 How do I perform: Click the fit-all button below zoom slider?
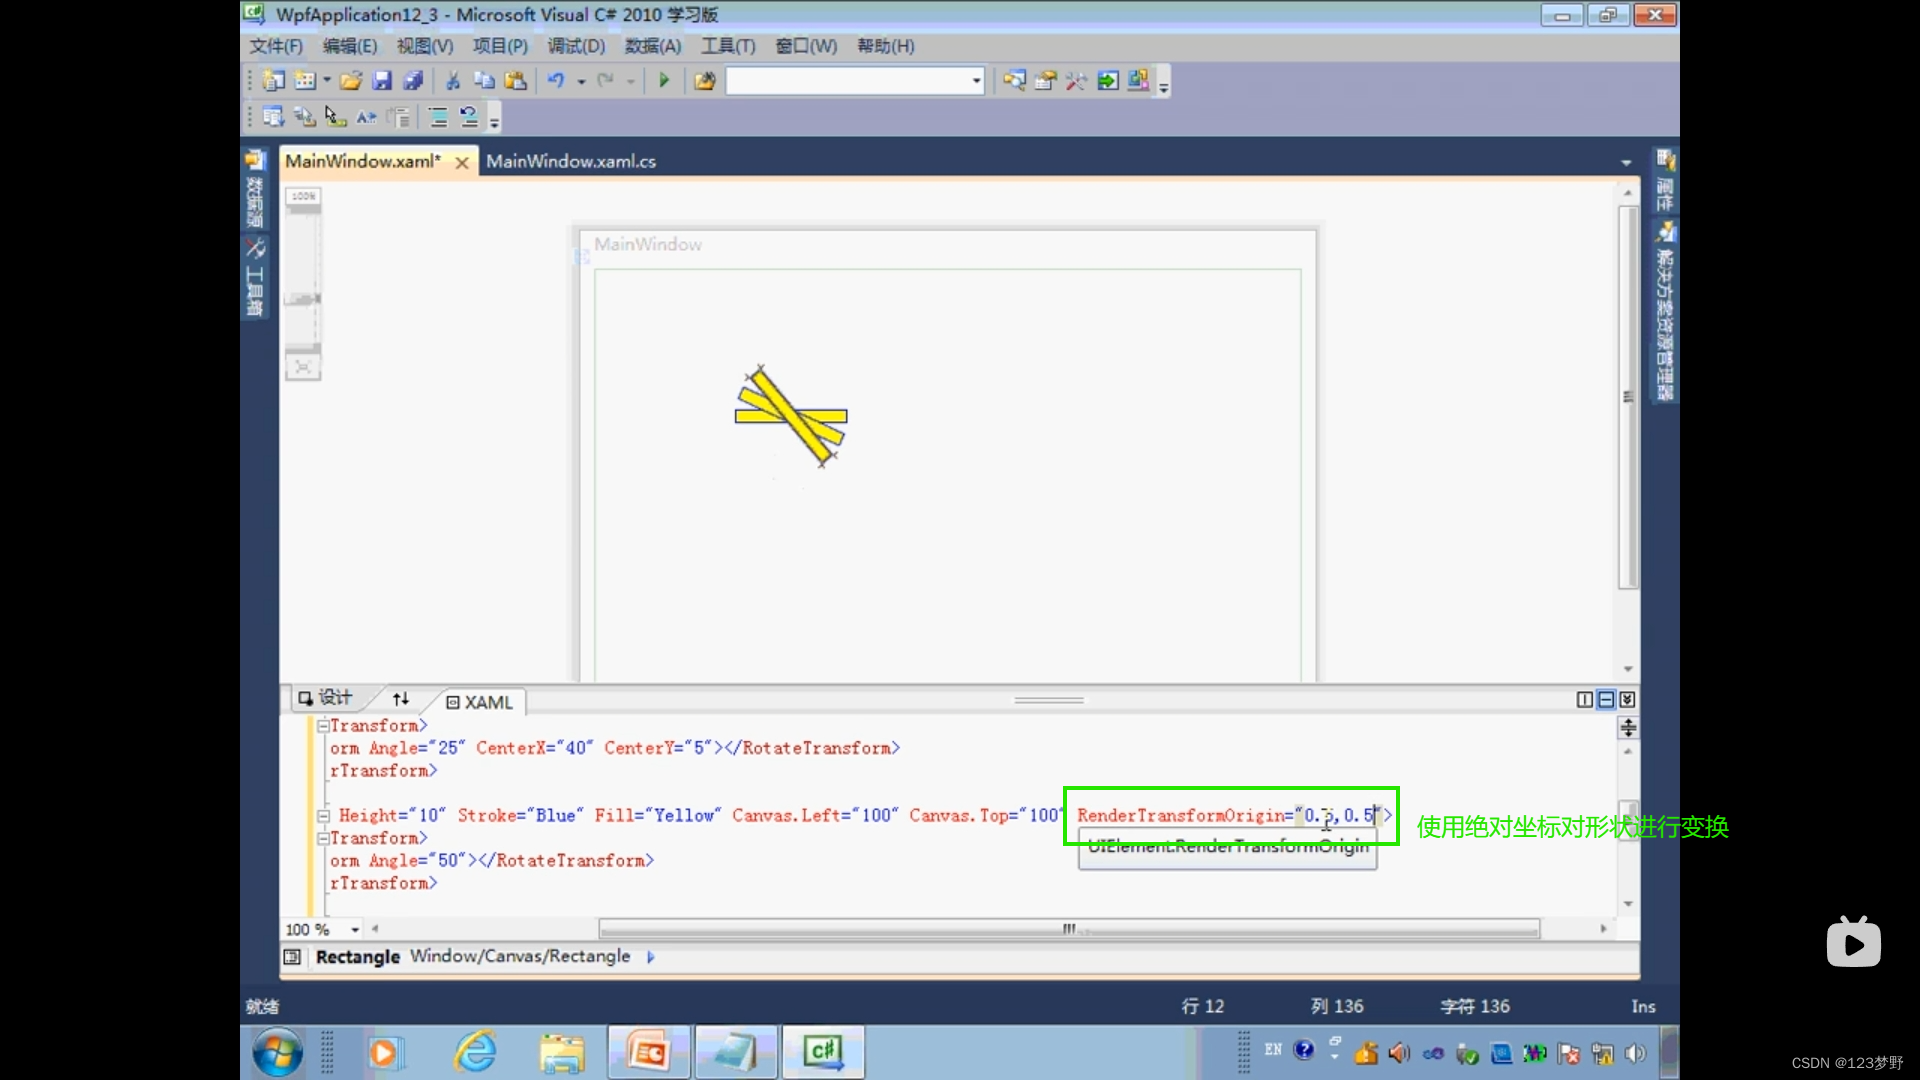coord(303,368)
